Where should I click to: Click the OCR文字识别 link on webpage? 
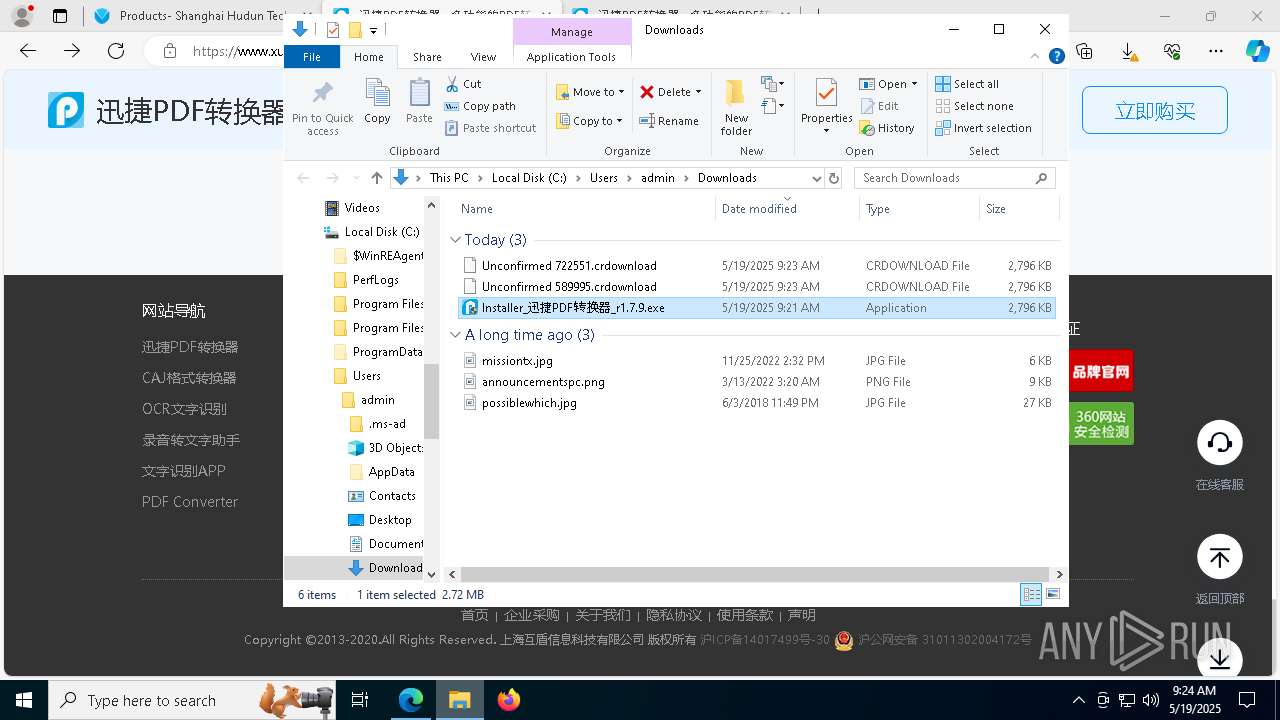pyautogui.click(x=184, y=409)
